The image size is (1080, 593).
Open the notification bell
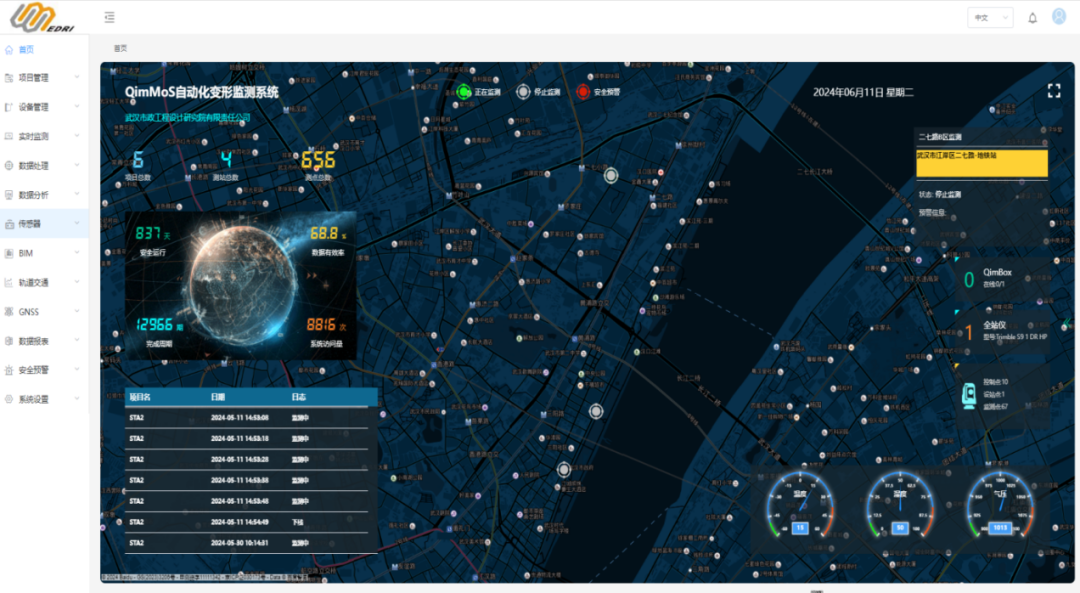point(1032,18)
